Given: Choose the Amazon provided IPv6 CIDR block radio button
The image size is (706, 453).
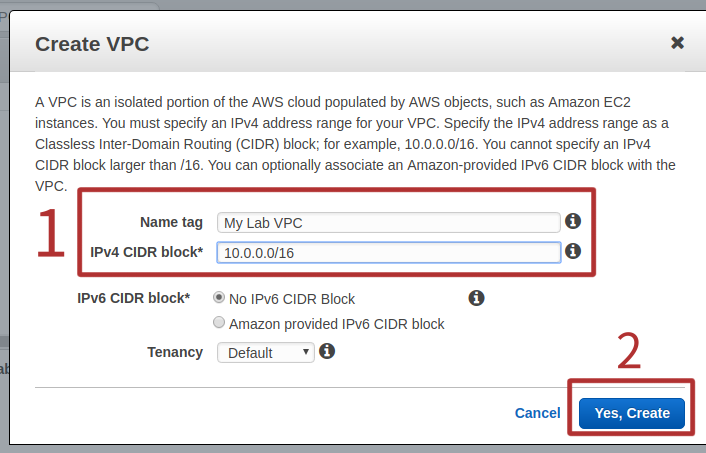Looking at the screenshot, I should tap(219, 323).
